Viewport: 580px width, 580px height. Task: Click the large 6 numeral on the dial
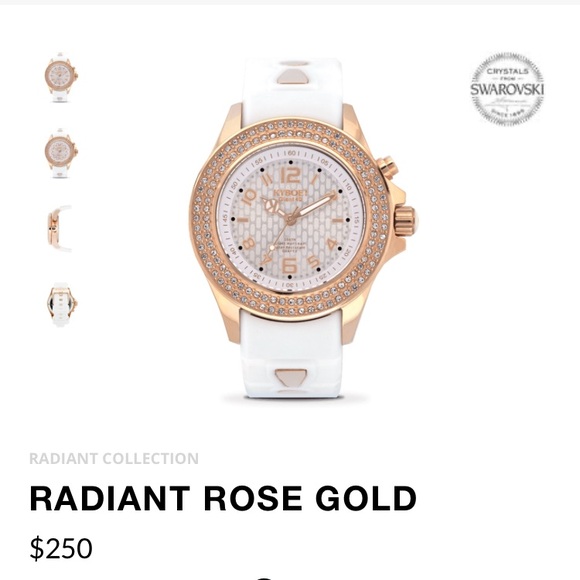click(290, 265)
